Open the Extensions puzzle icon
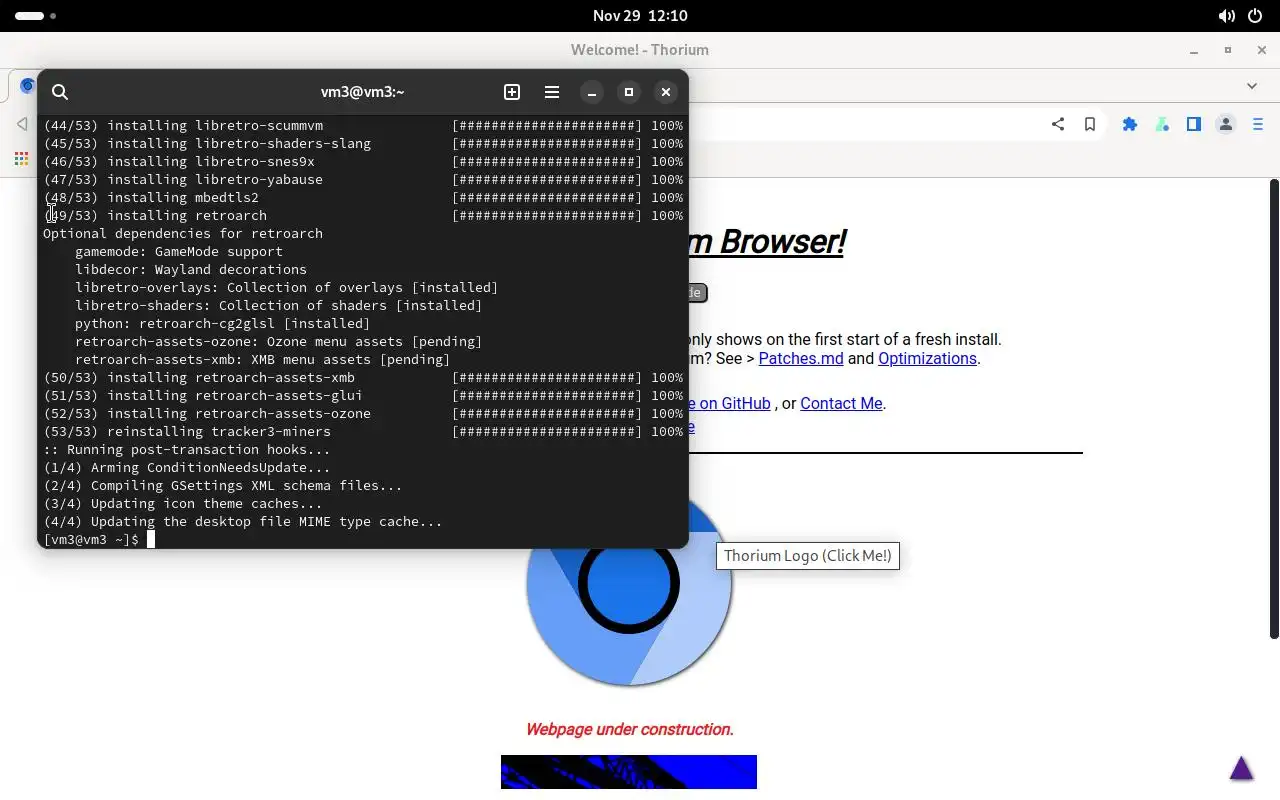This screenshot has width=1280, height=800. (x=1130, y=124)
